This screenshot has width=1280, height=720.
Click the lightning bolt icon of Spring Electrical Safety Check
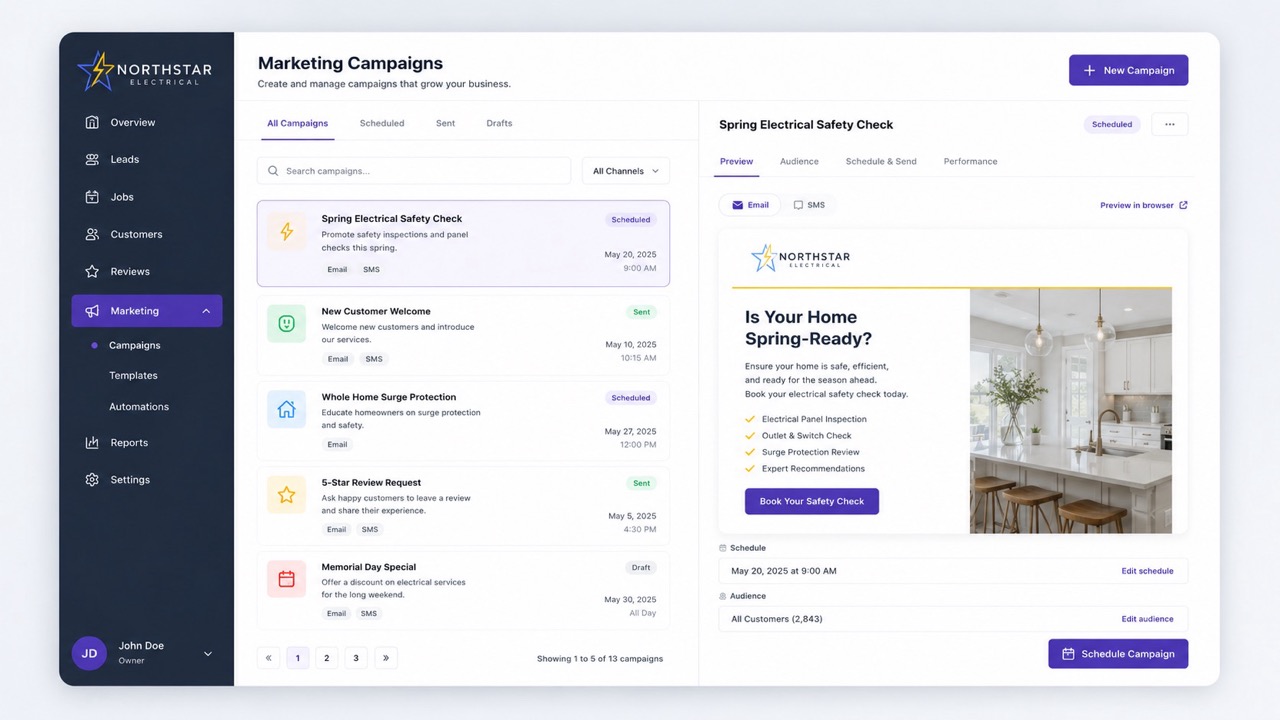click(286, 232)
